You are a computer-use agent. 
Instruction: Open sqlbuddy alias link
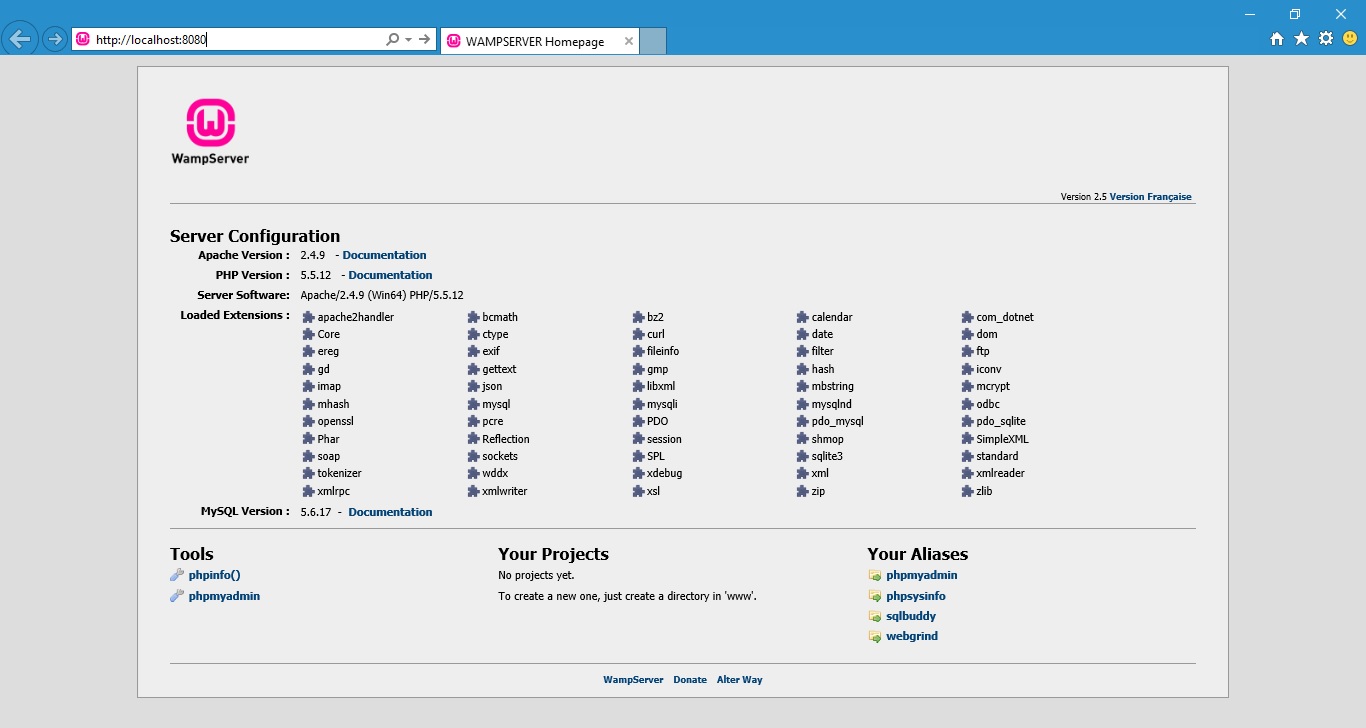(x=911, y=616)
